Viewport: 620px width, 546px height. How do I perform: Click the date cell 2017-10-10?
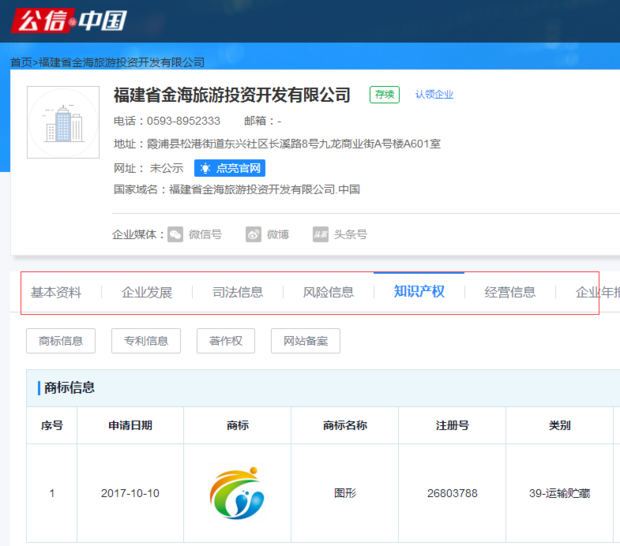(x=130, y=493)
